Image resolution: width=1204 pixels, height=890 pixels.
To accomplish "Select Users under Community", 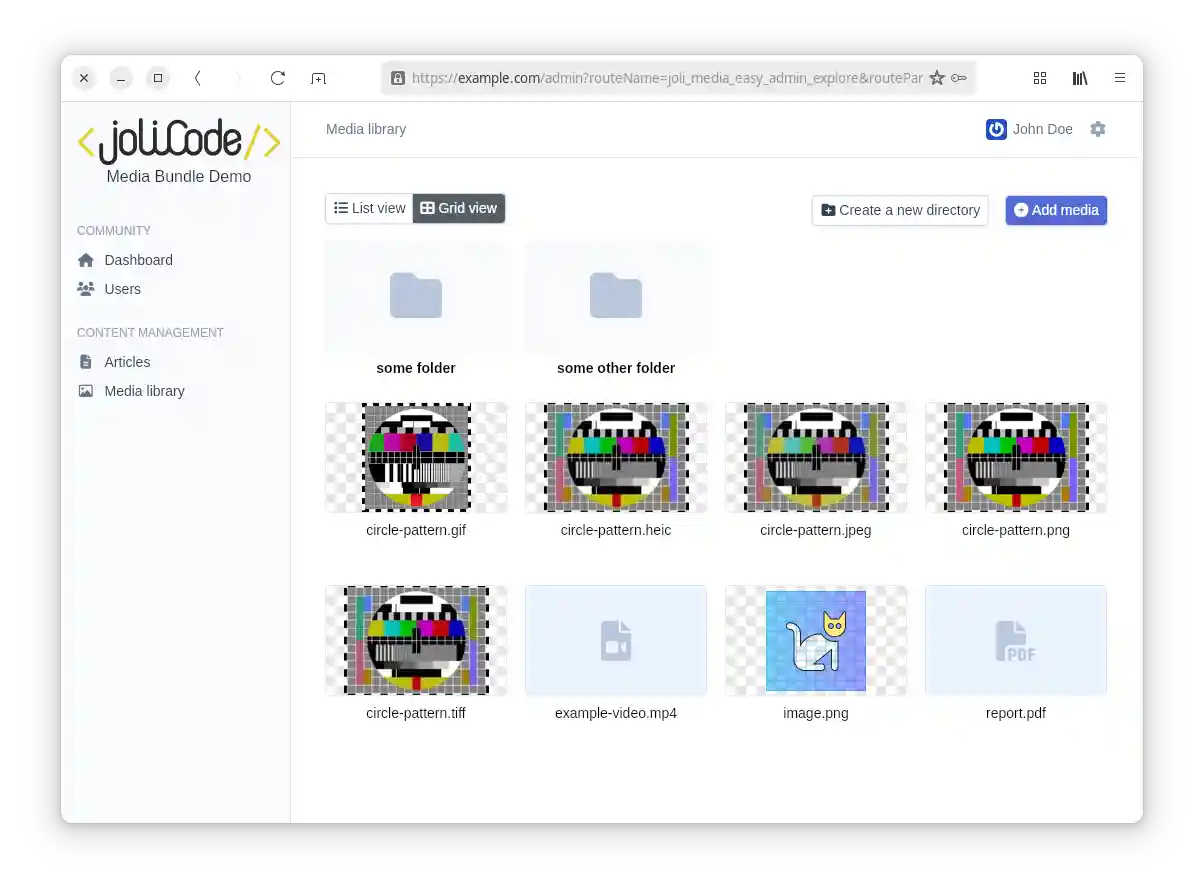I will point(122,289).
